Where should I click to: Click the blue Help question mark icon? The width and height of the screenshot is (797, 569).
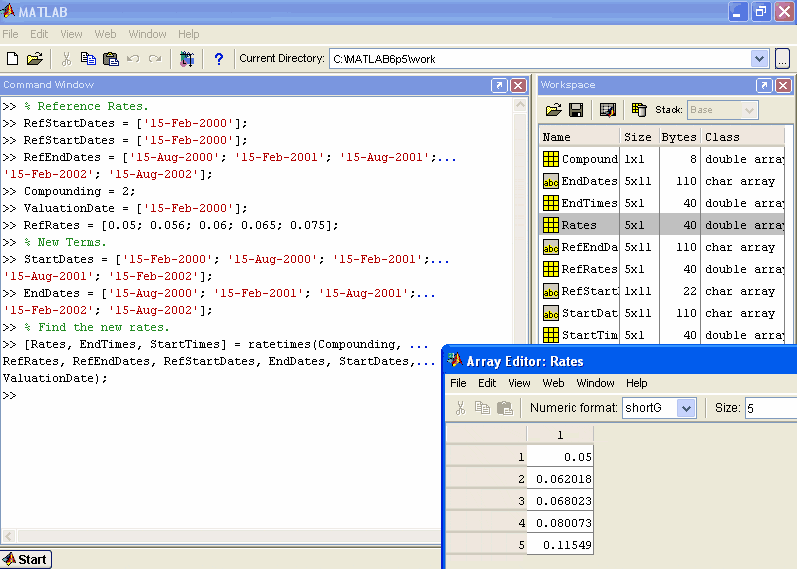click(x=219, y=59)
